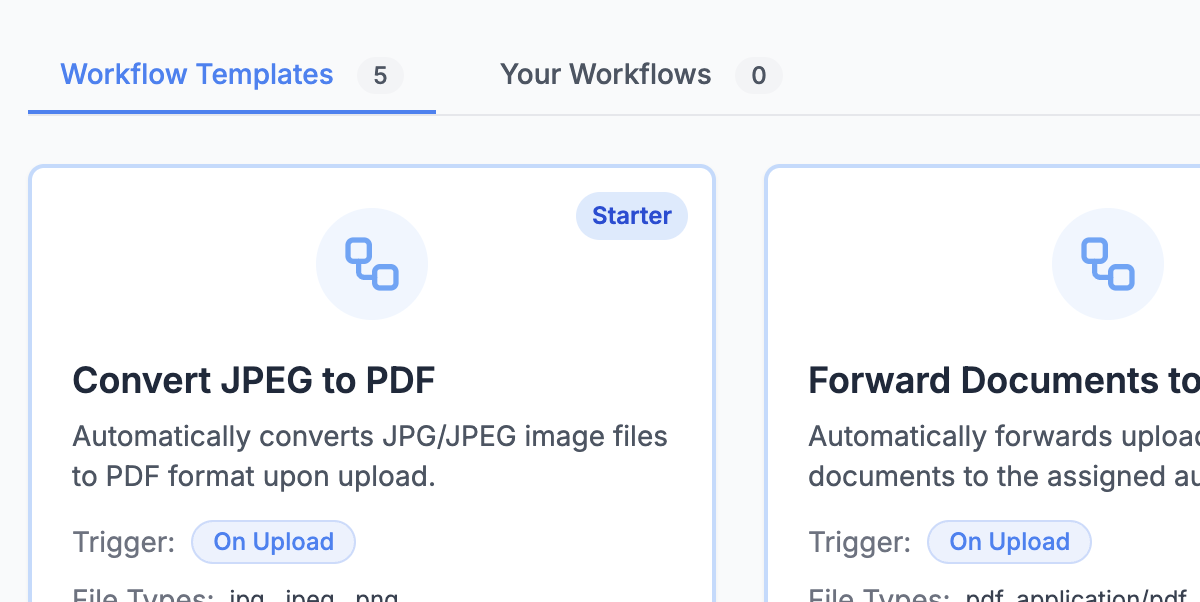Toggle the On Upload trigger pill on Forward Documents card
1200x602 pixels.
[1009, 541]
